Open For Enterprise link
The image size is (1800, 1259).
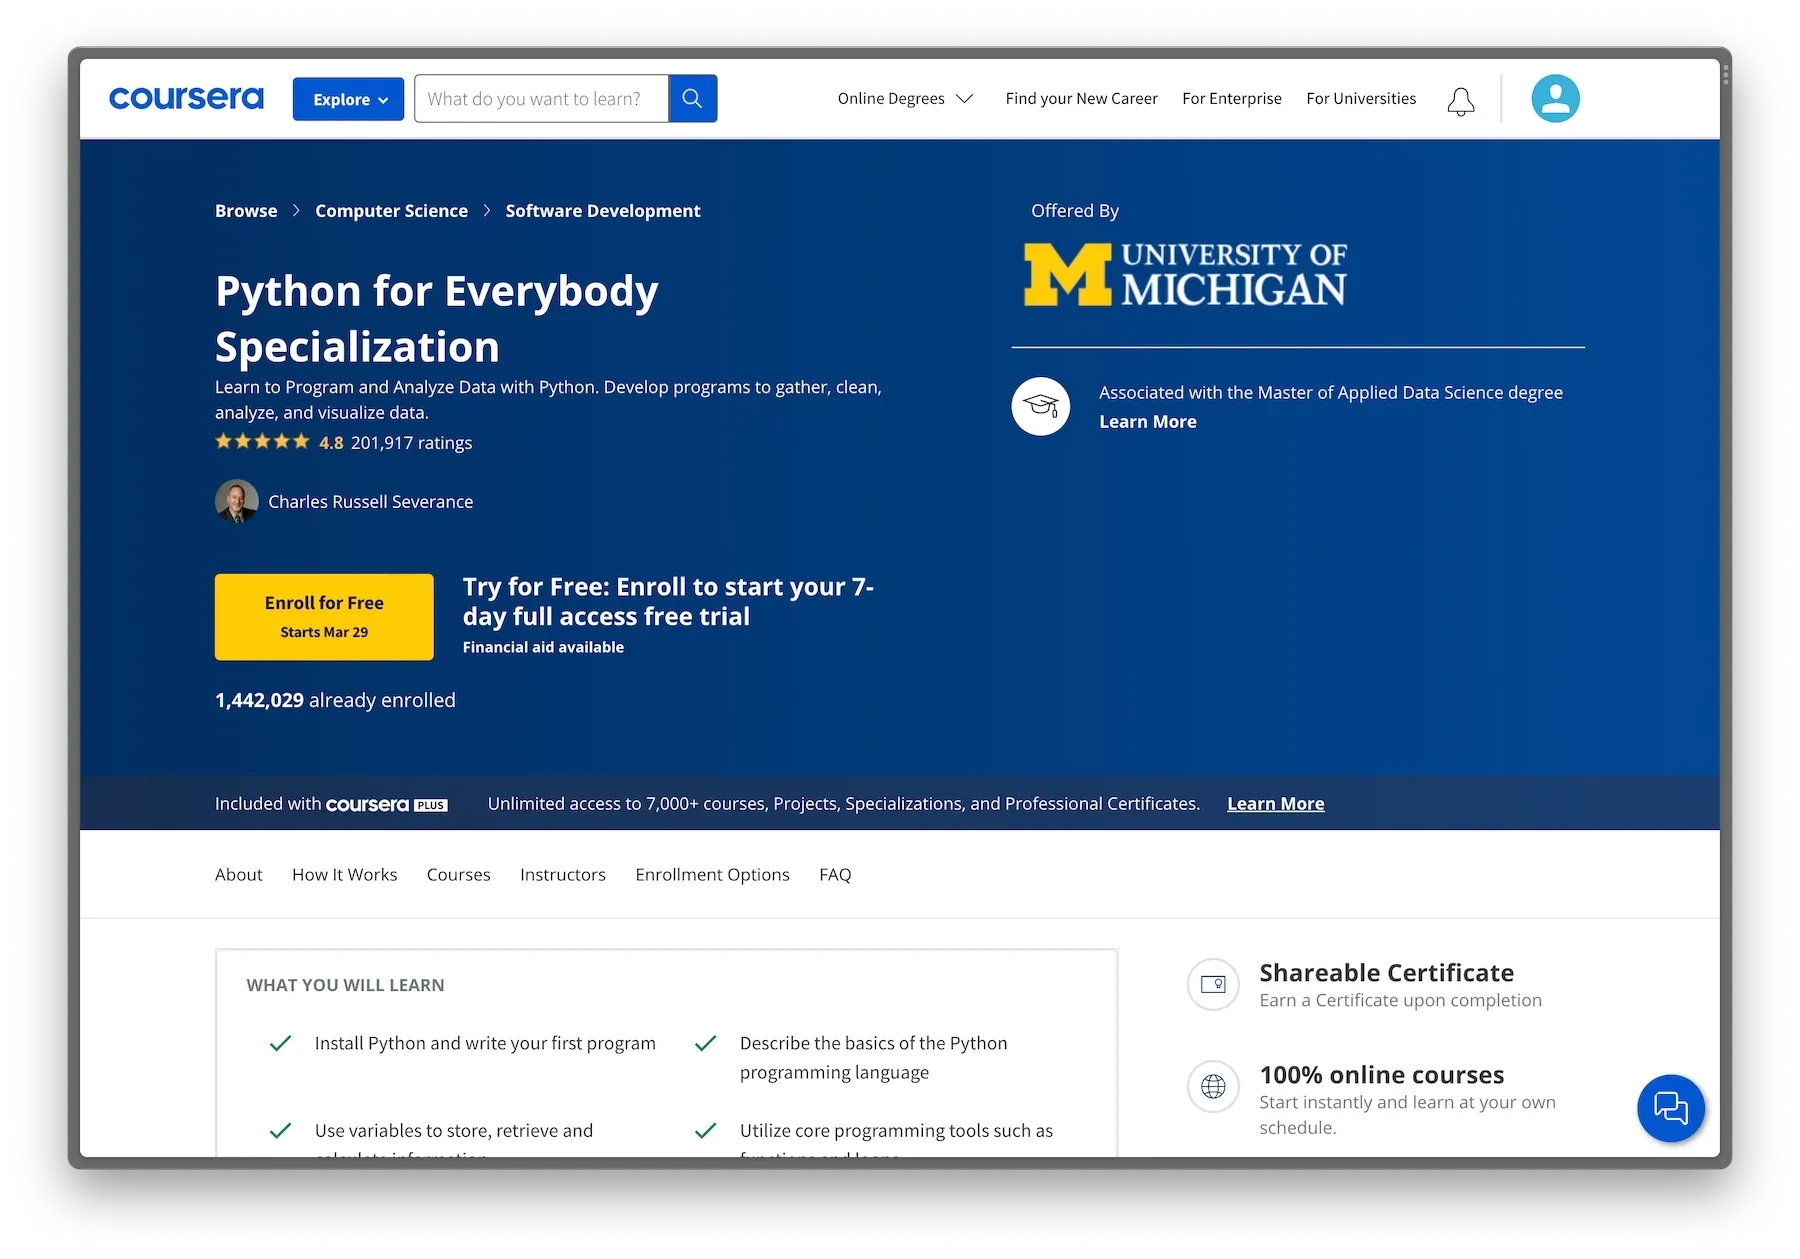click(1231, 98)
